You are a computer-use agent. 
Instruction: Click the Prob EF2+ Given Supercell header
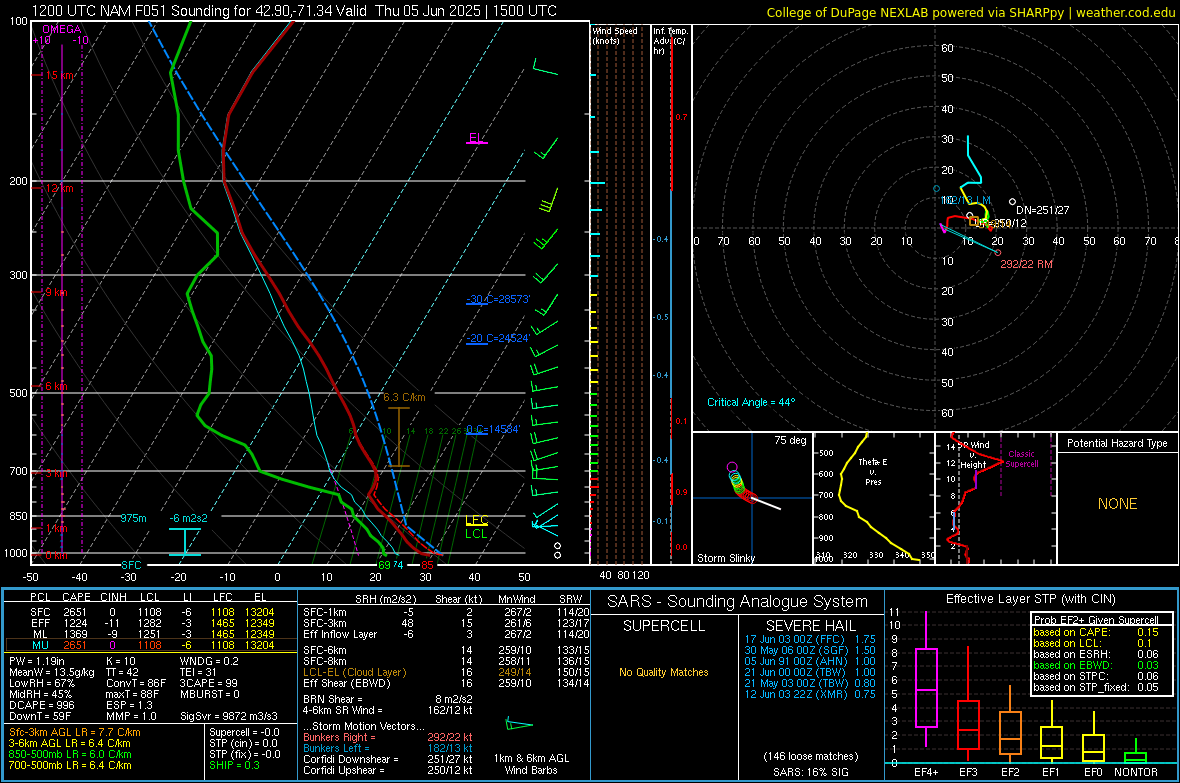coord(1096,620)
